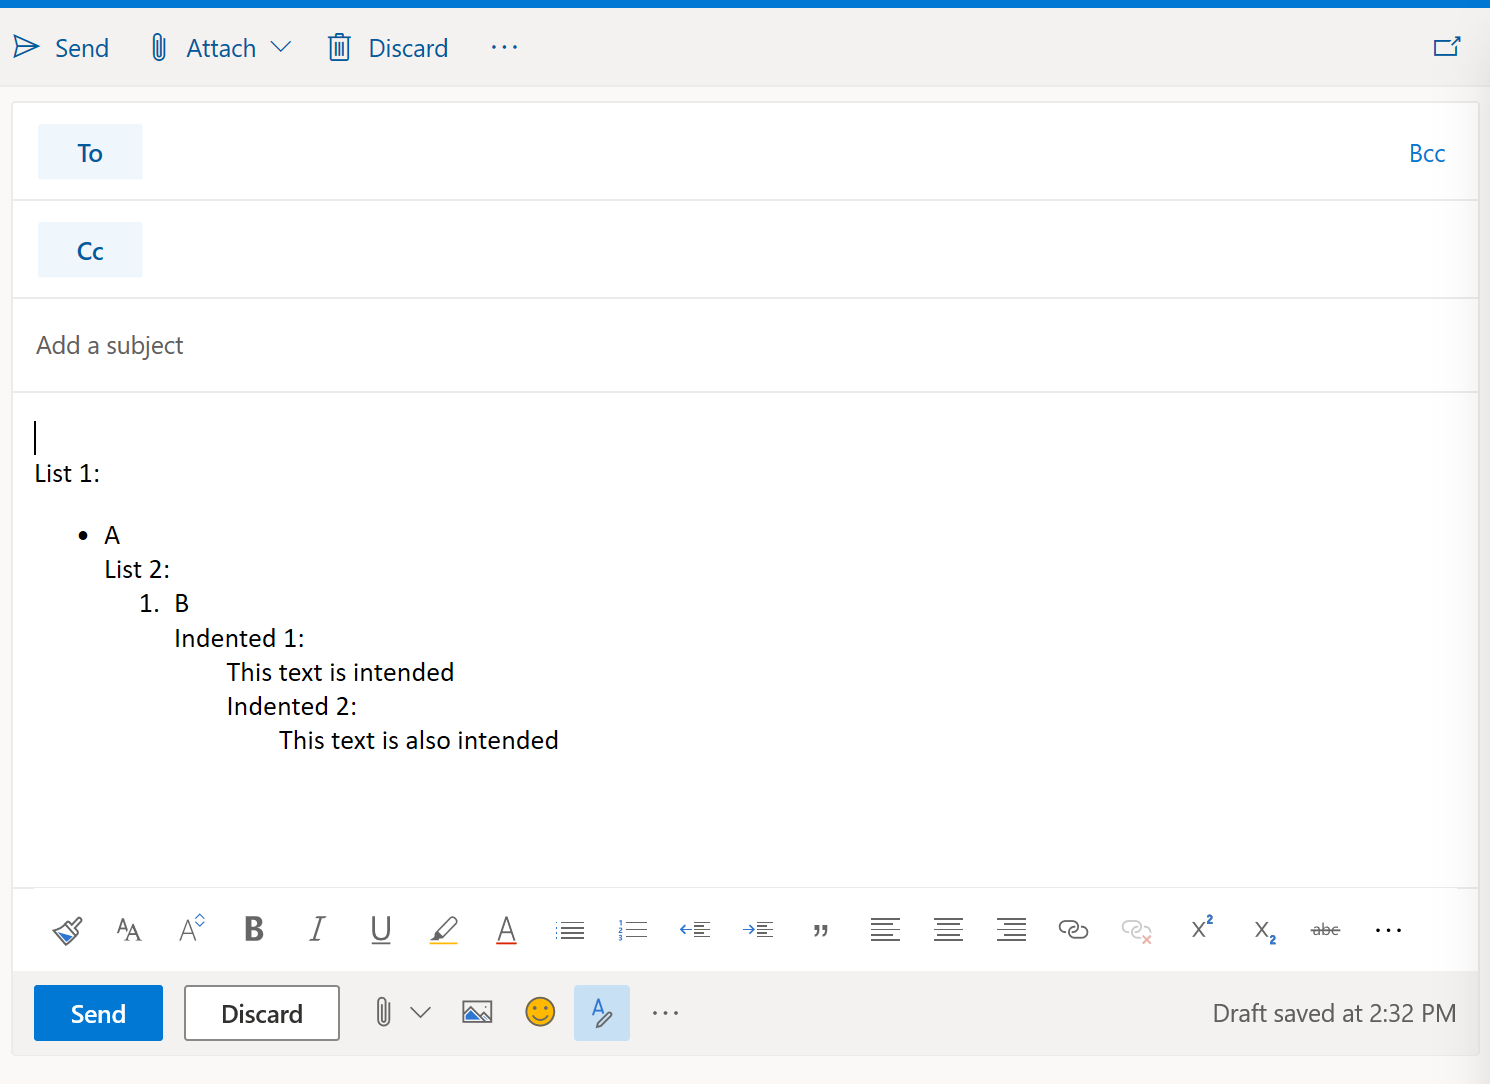Show the Bcc field
This screenshot has width=1490, height=1084.
click(1426, 152)
